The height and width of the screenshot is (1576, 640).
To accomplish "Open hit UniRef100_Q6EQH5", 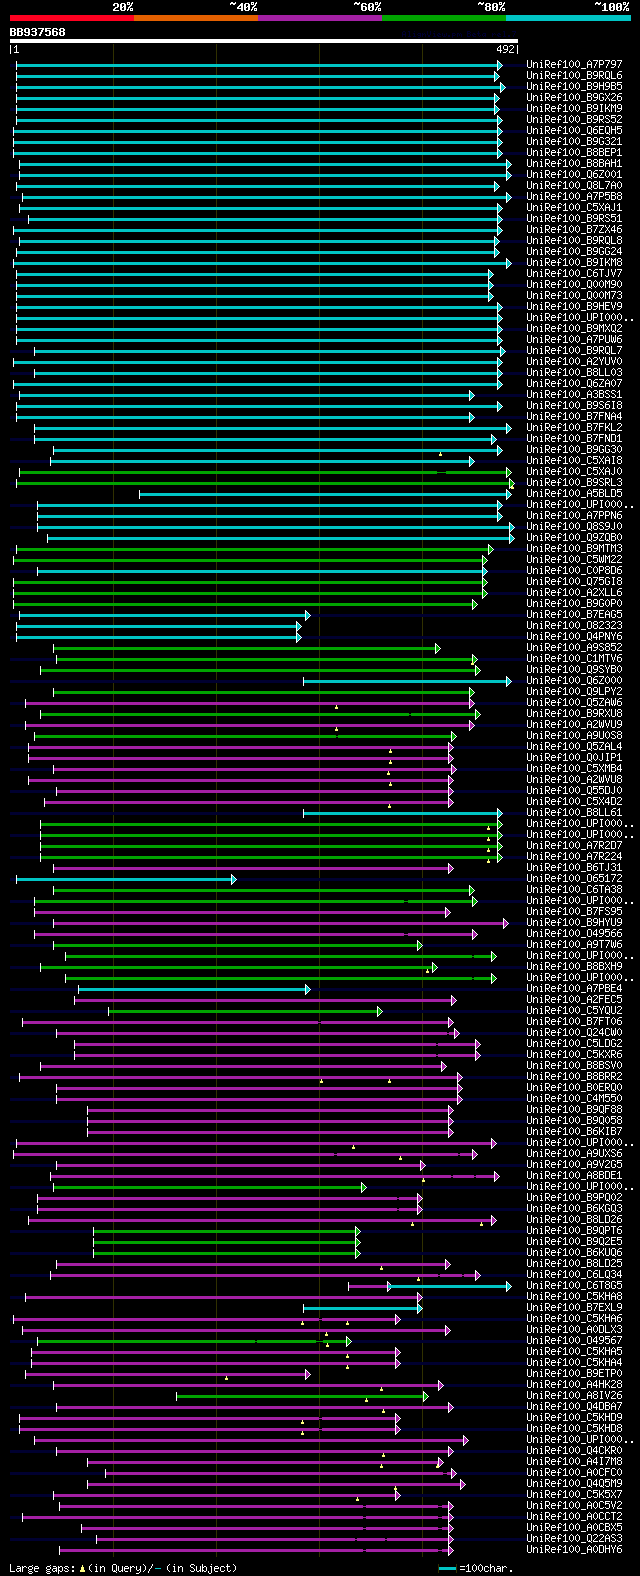I will click(x=574, y=130).
